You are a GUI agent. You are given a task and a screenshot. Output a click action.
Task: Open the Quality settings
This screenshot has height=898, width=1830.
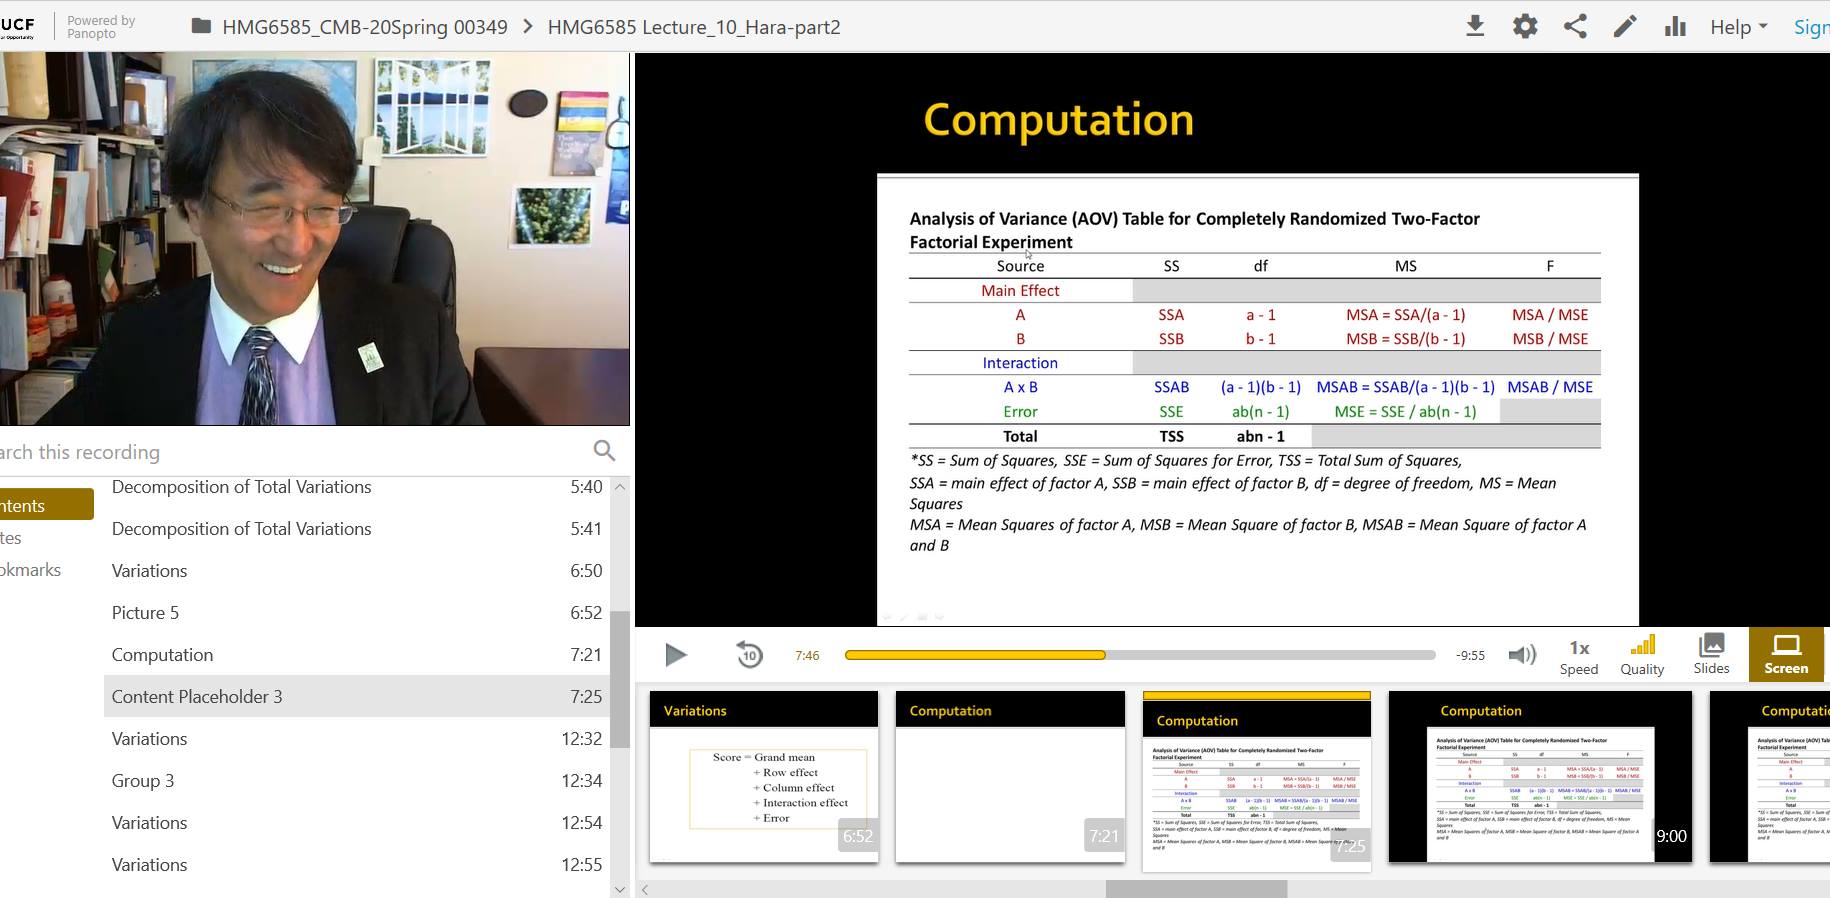coord(1642,656)
